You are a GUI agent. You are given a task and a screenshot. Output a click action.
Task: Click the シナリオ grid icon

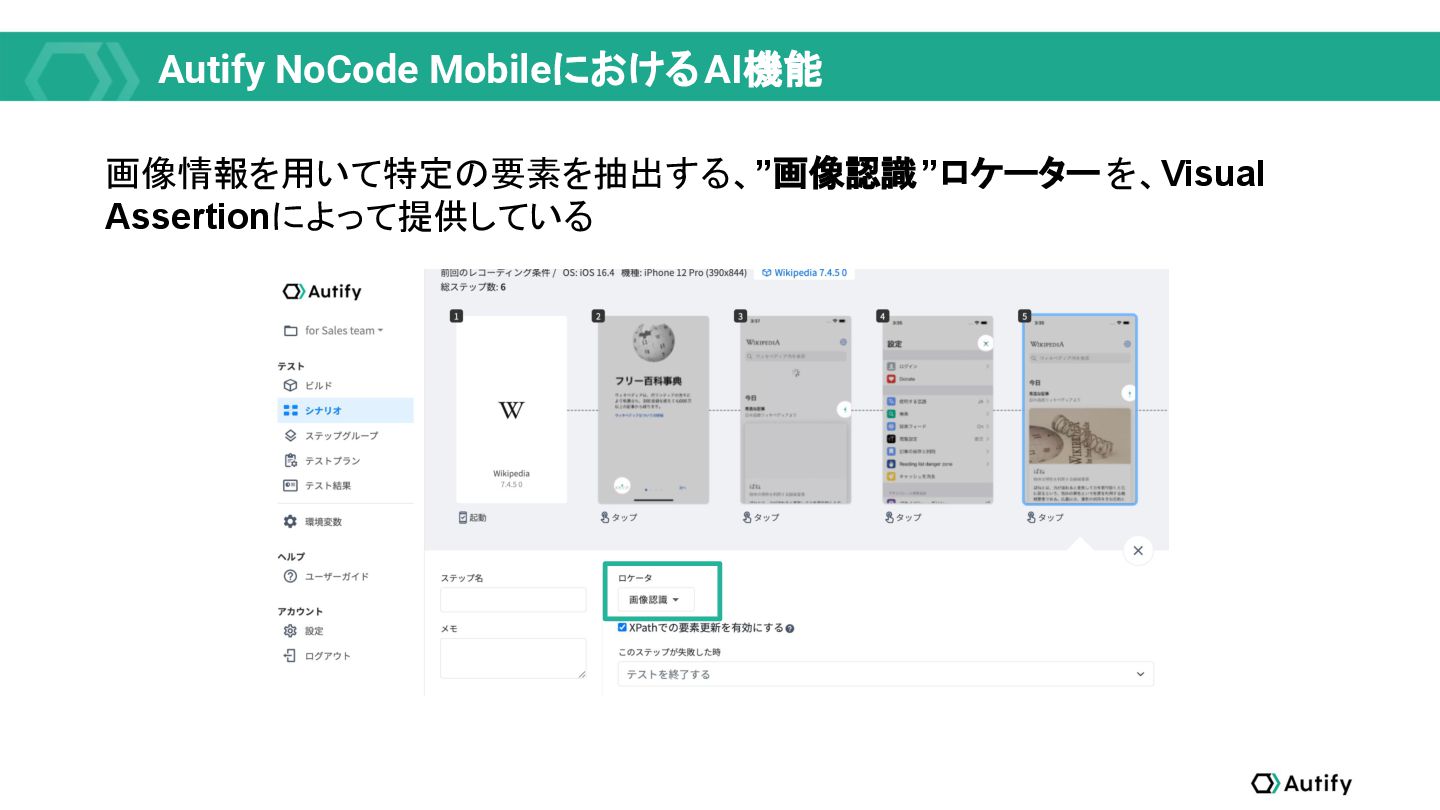point(290,410)
